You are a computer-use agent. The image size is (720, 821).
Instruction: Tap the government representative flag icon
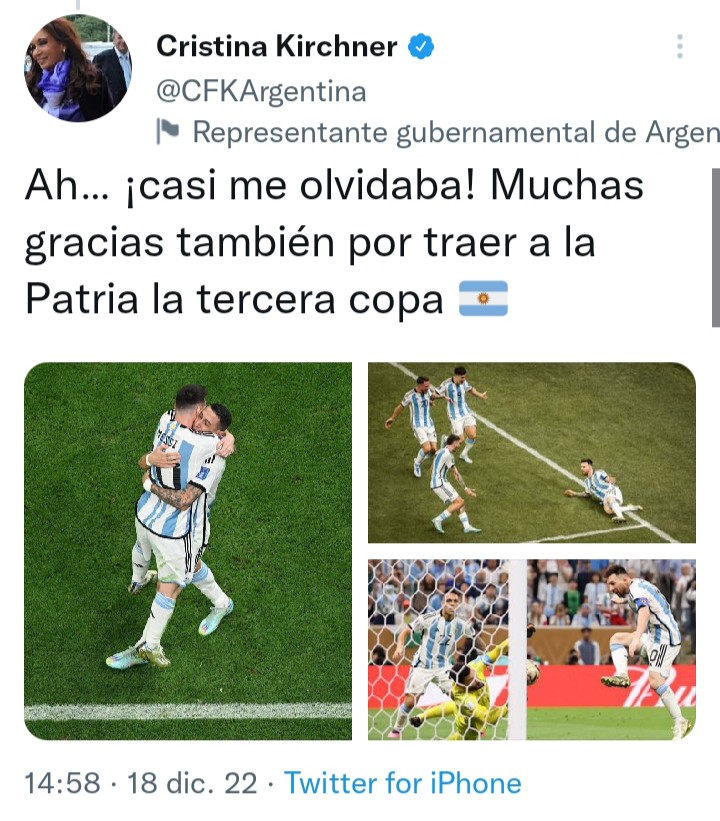[x=168, y=131]
